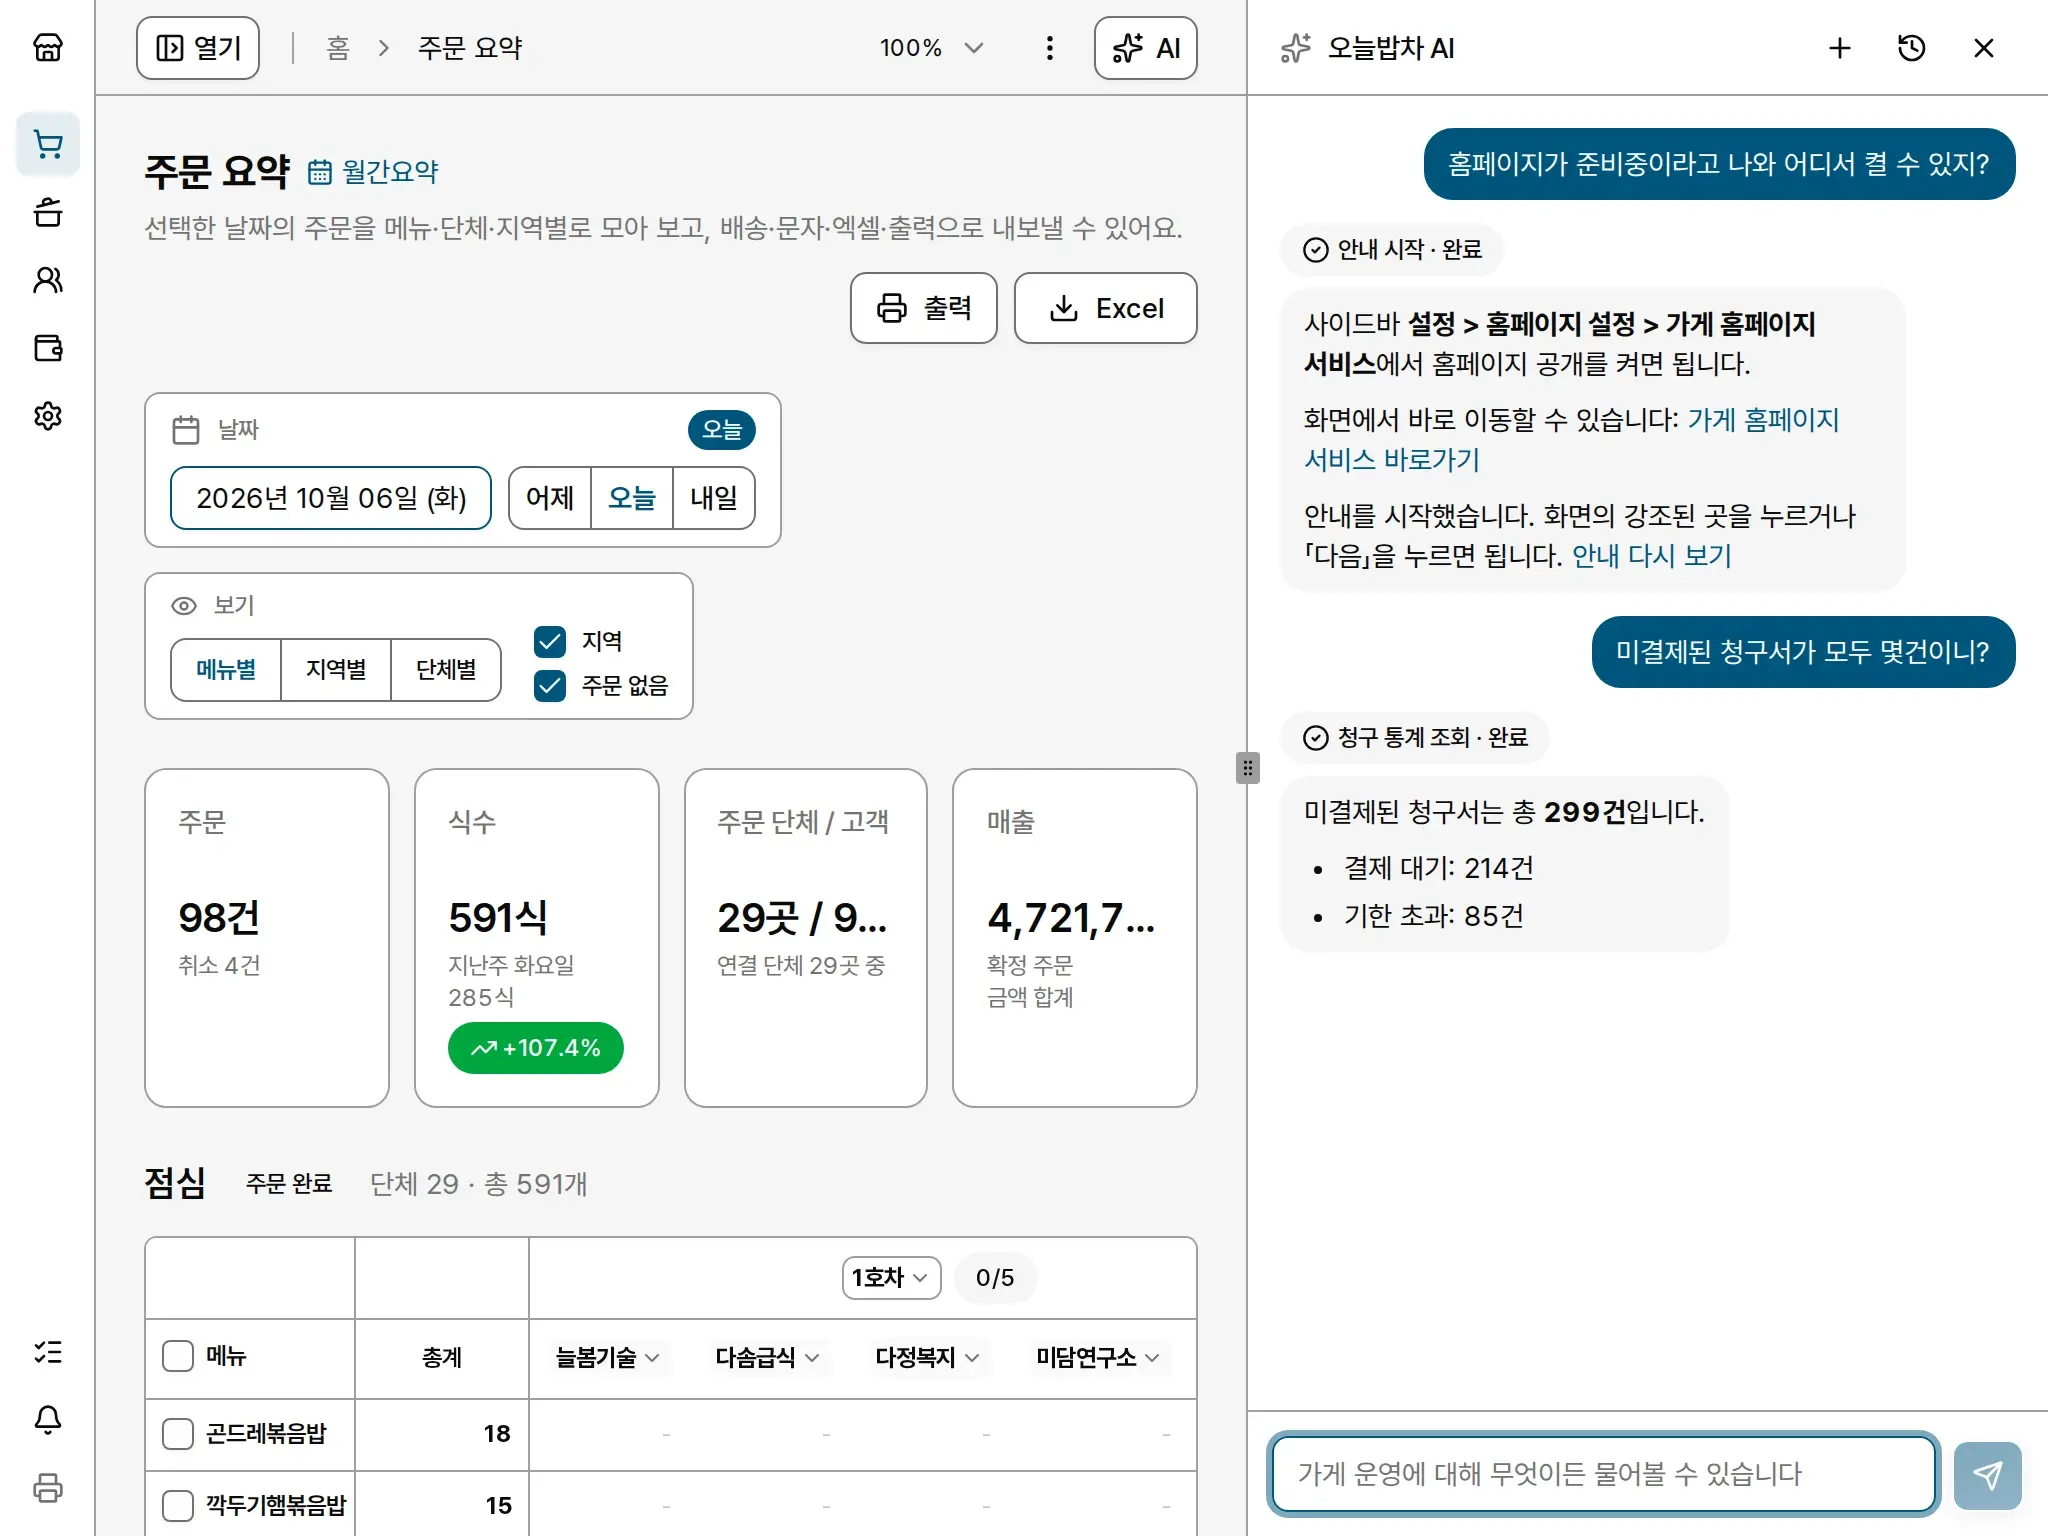Open the 2026년 10월 06일 date picker
Image resolution: width=2048 pixels, height=1536 pixels.
click(331, 498)
